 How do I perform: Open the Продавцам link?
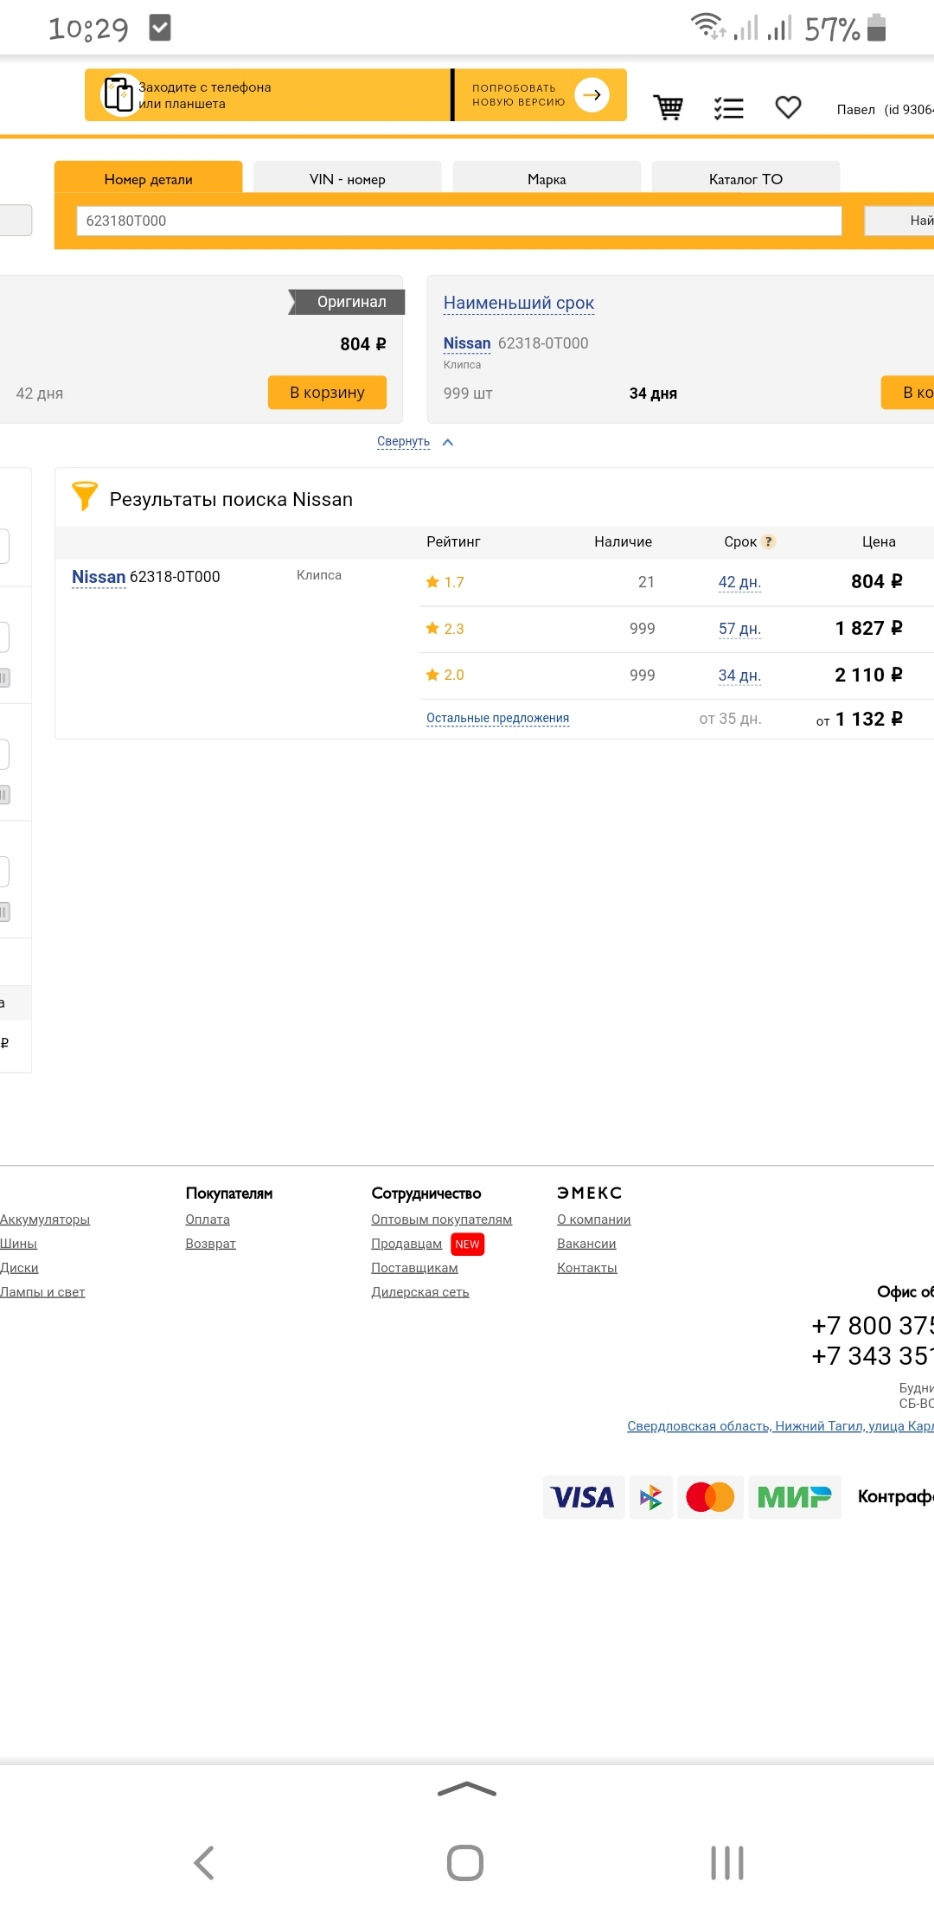coord(406,1243)
